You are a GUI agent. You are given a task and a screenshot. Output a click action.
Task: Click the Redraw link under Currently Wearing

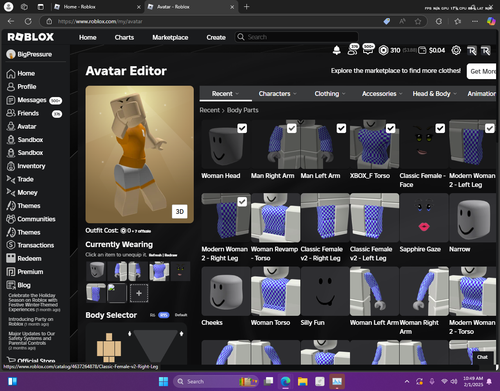click(171, 255)
